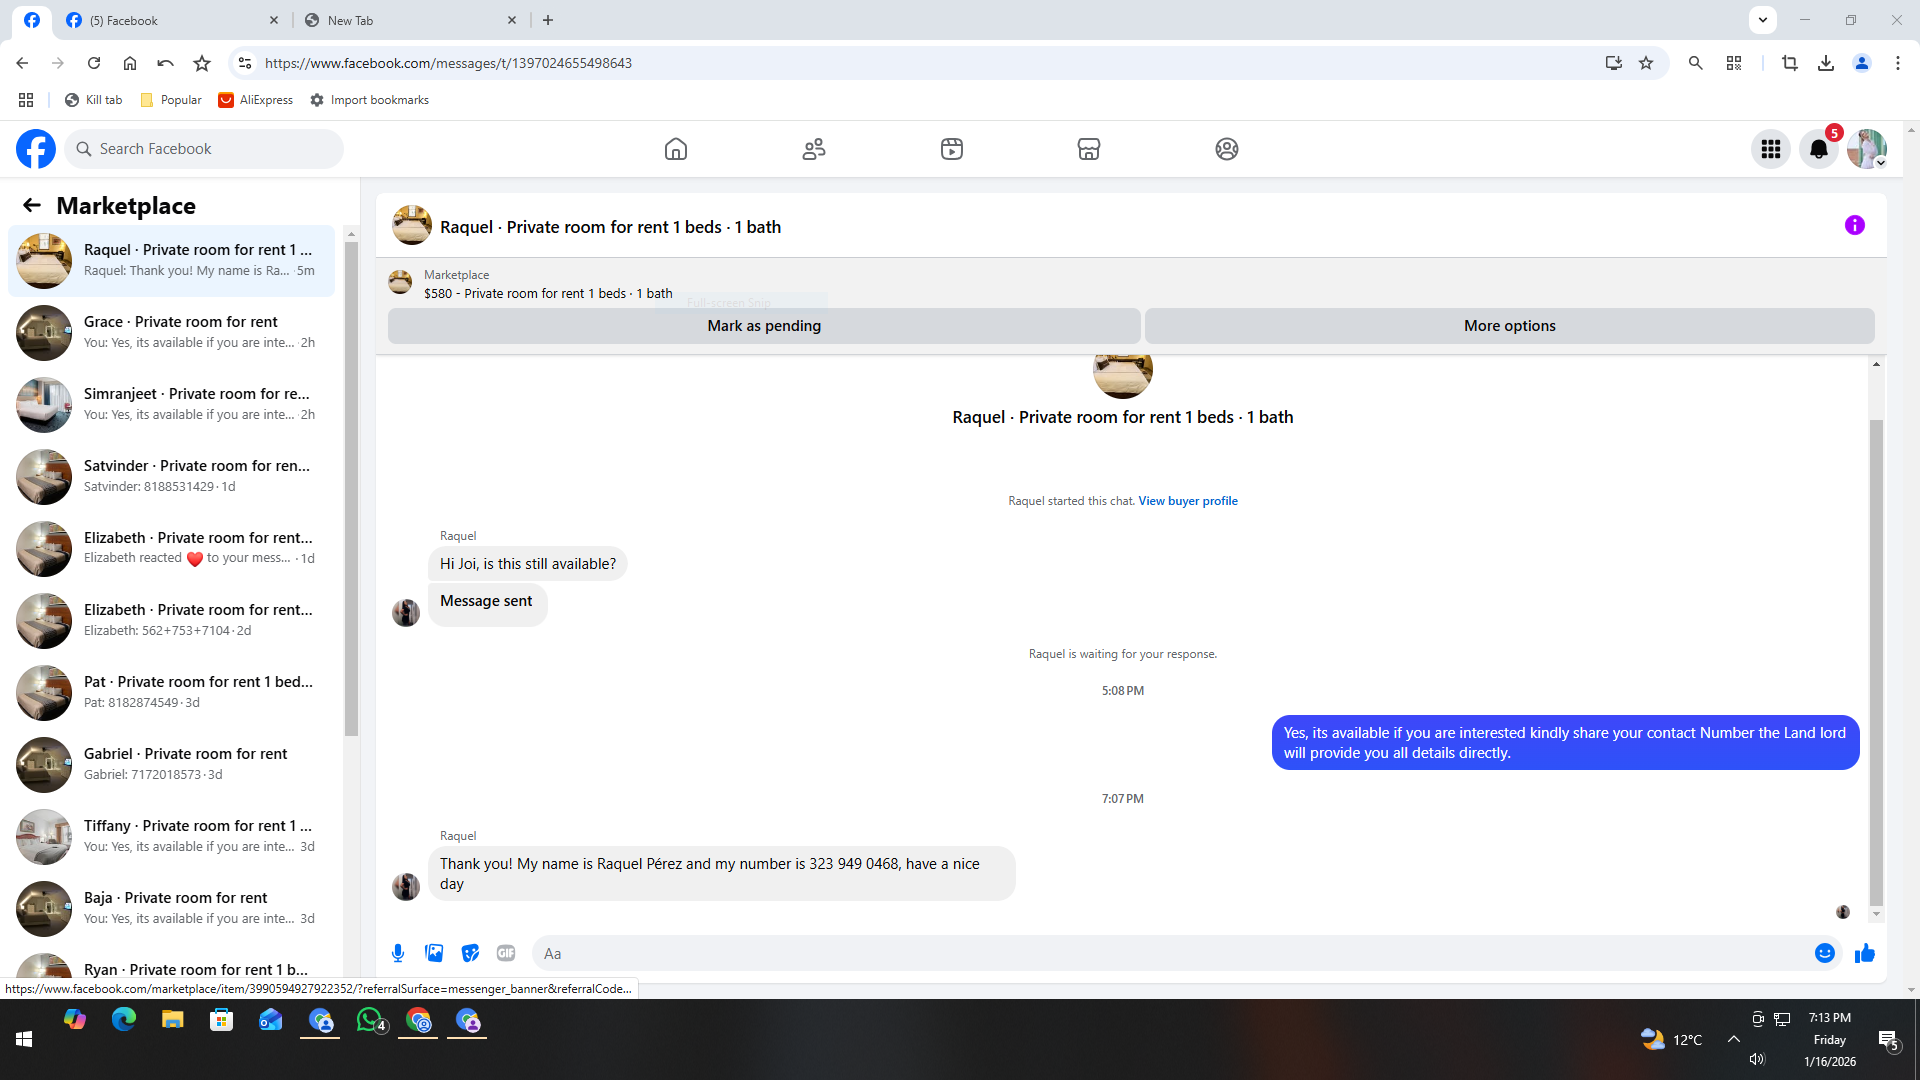Click the voice clip microphone icon
This screenshot has height=1080, width=1920.
pyautogui.click(x=398, y=953)
